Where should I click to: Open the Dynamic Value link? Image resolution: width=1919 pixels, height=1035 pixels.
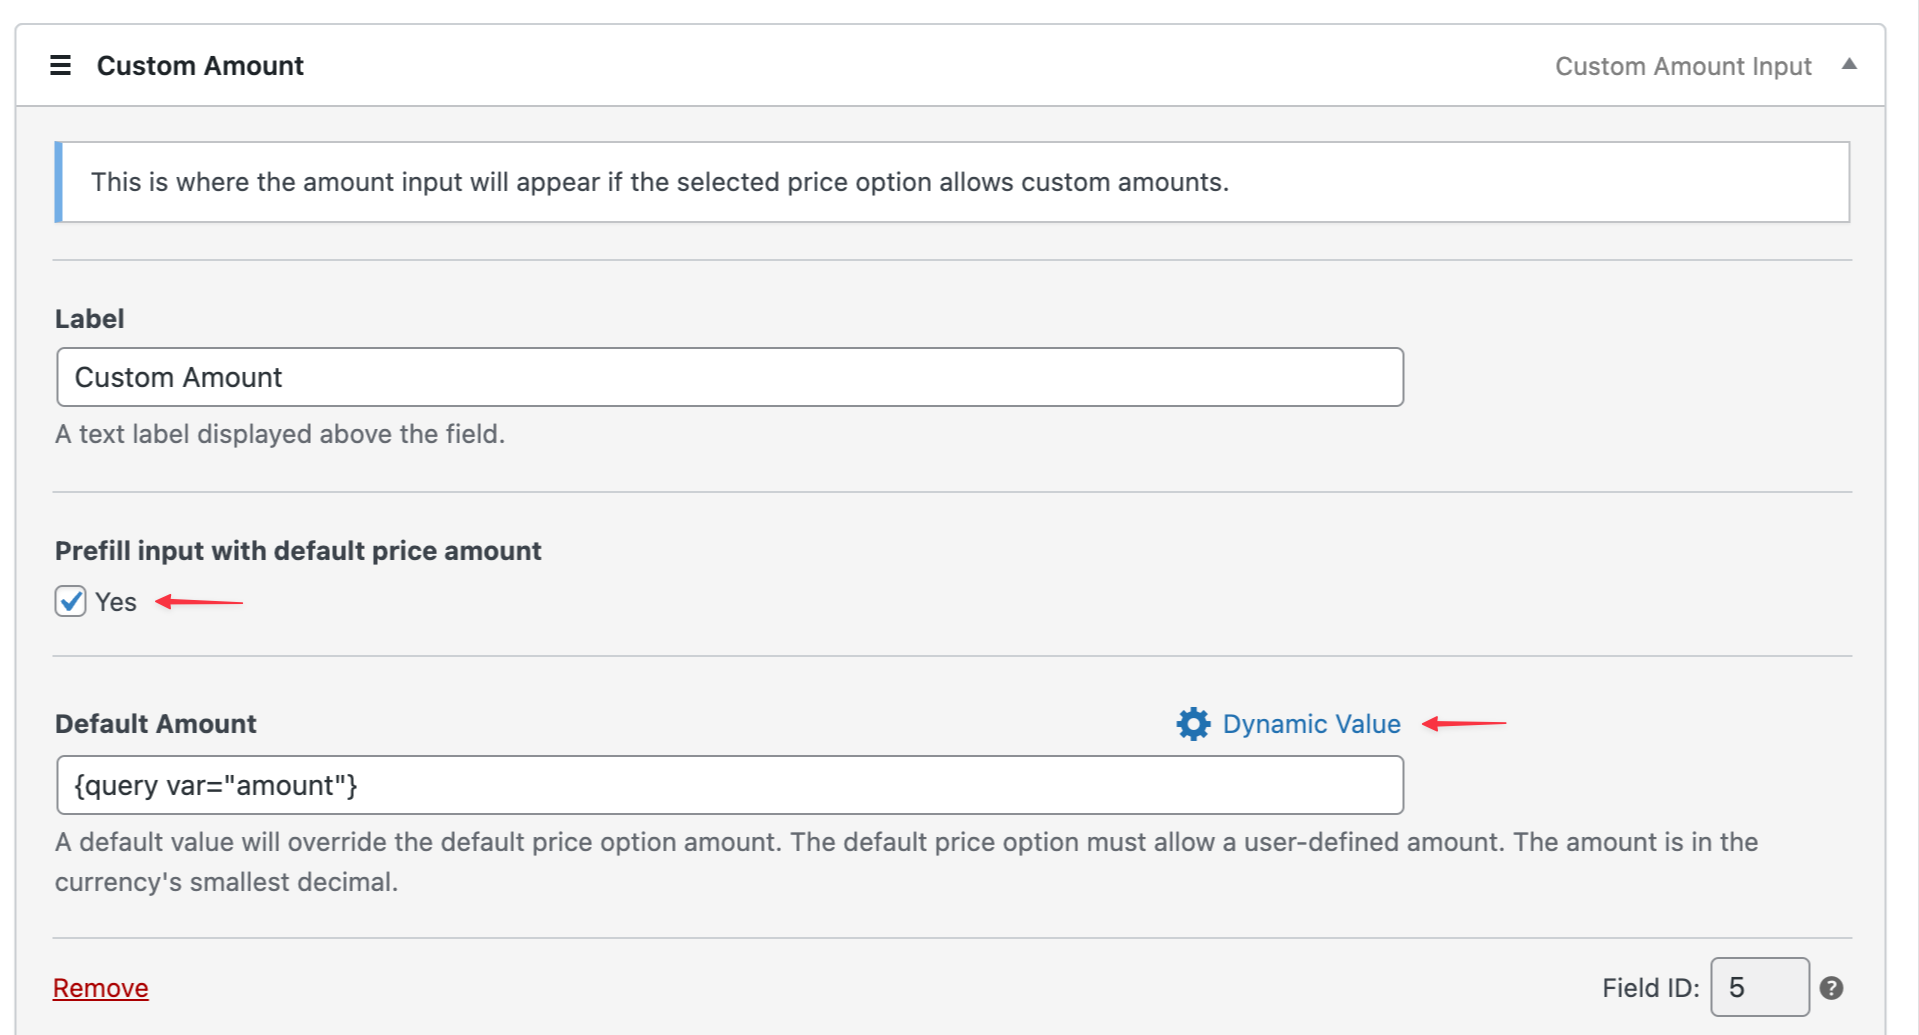tap(1310, 724)
